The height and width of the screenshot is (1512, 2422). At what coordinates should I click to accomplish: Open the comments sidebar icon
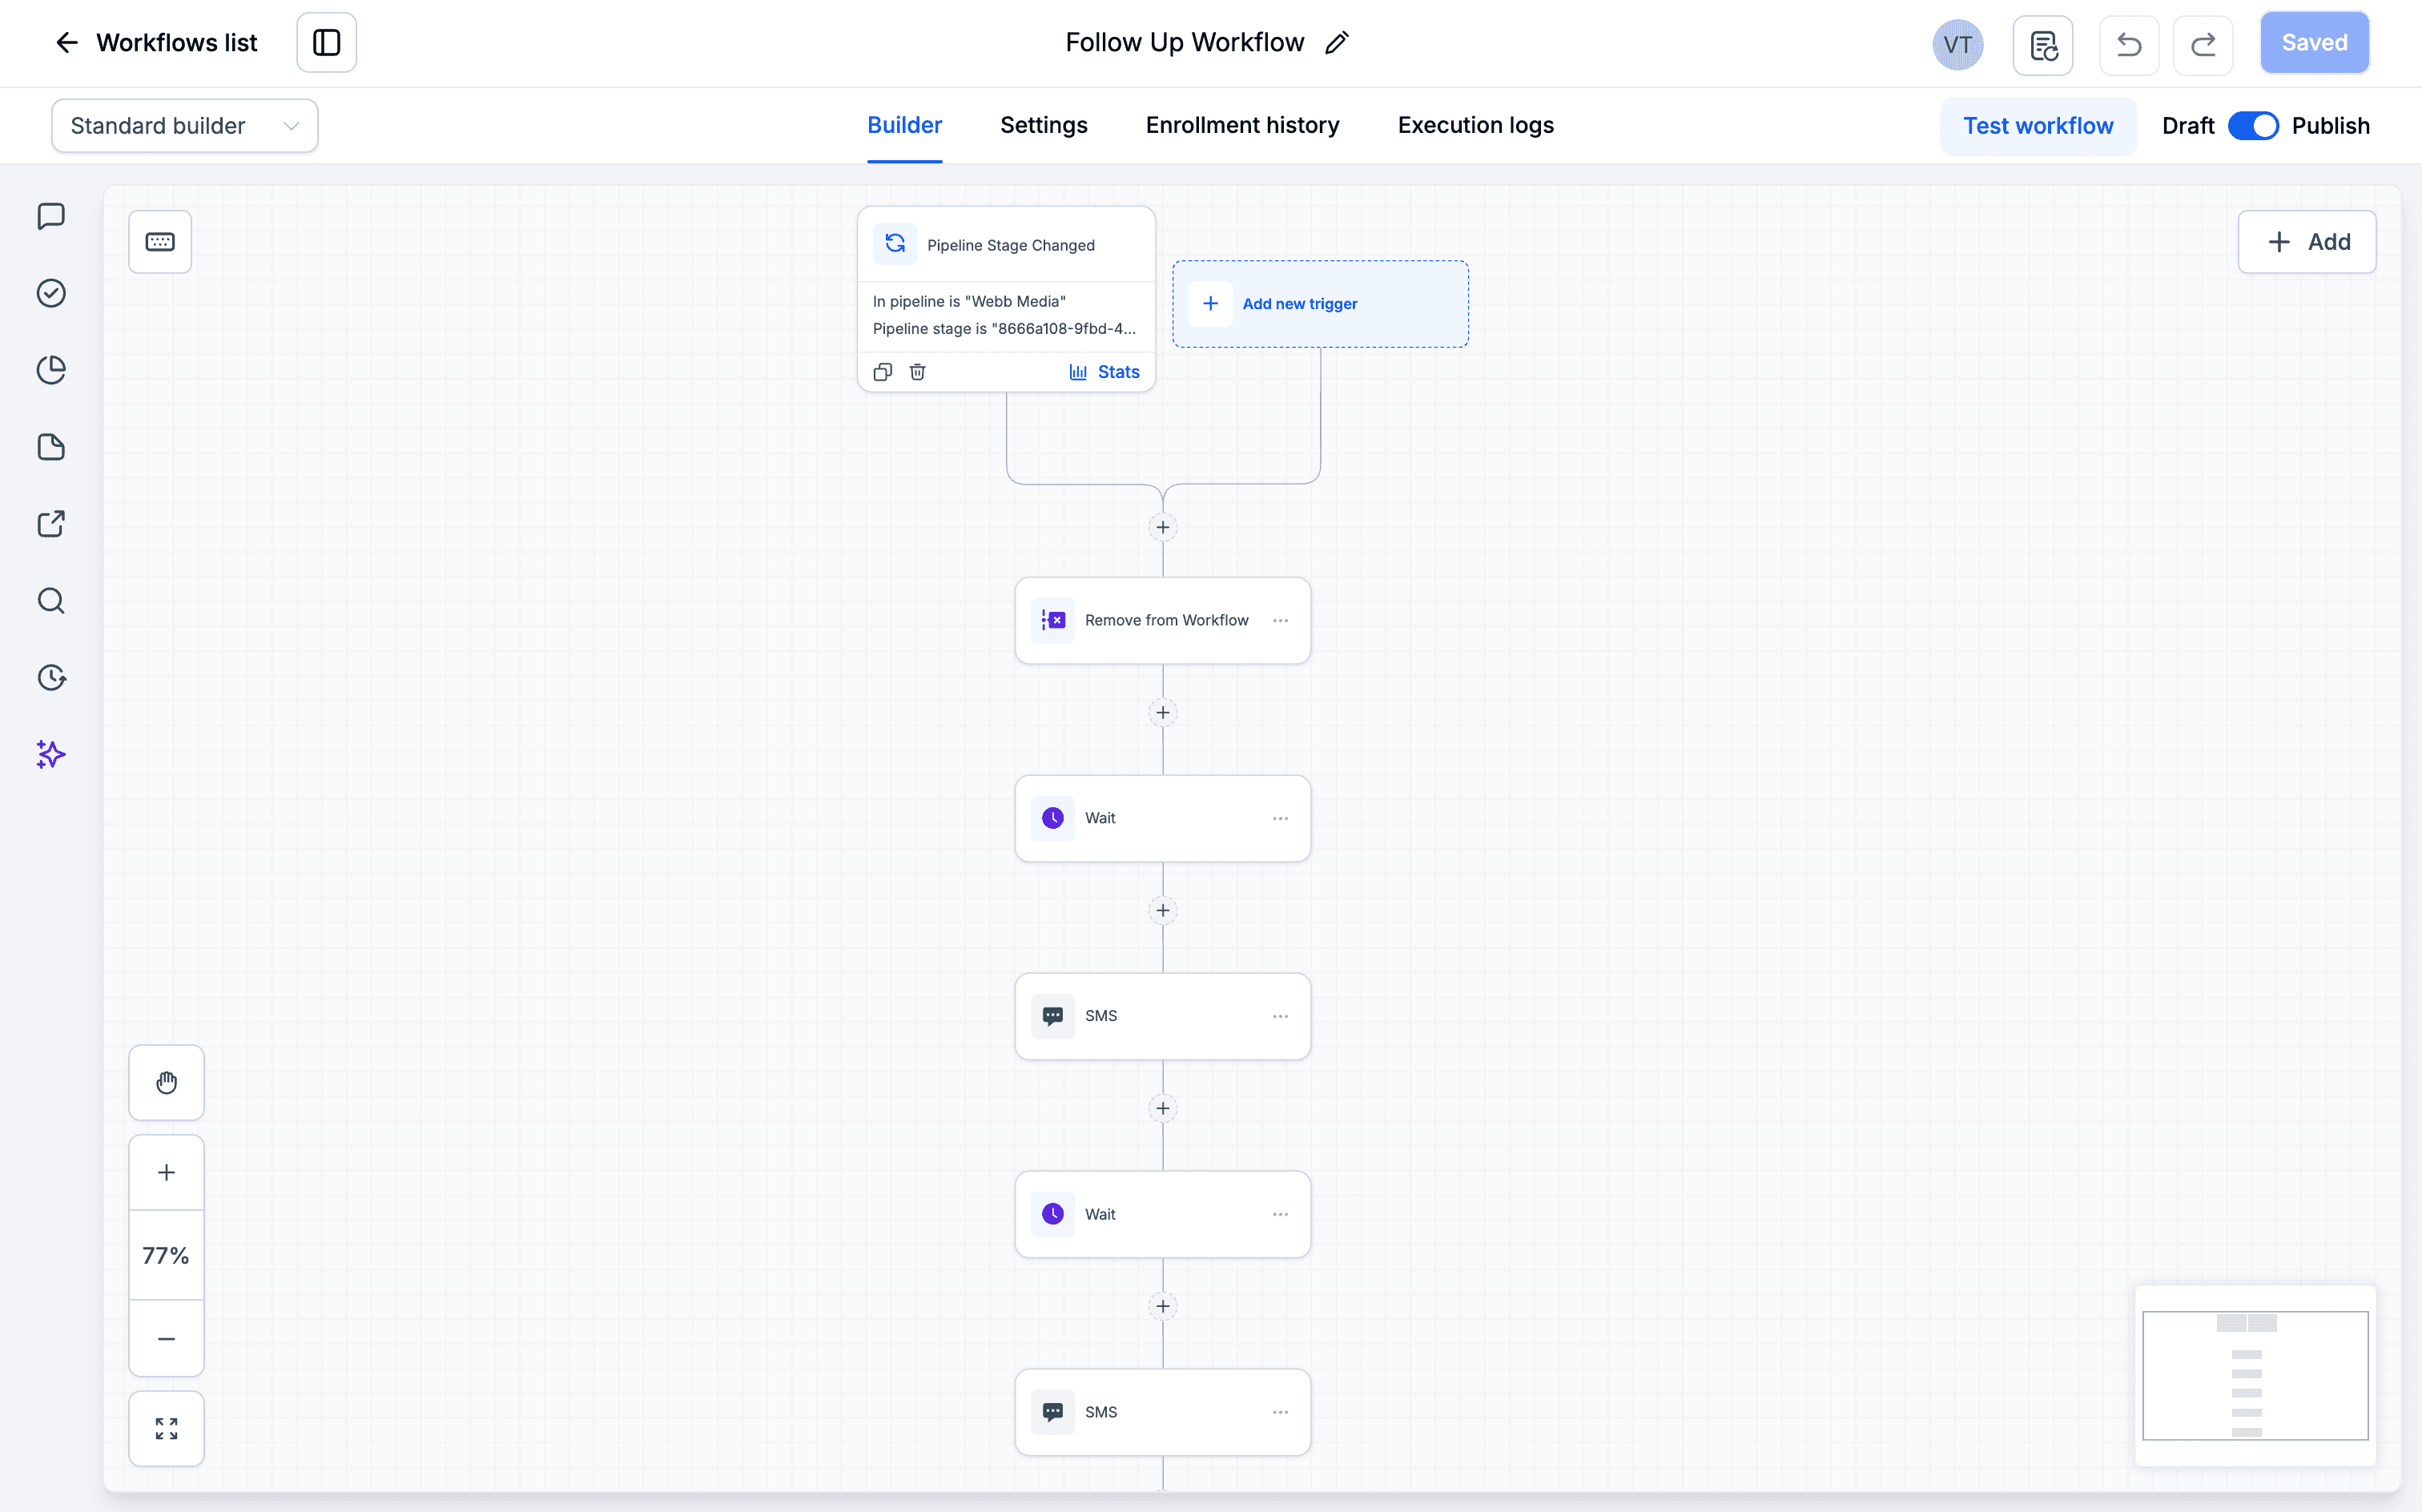point(51,216)
